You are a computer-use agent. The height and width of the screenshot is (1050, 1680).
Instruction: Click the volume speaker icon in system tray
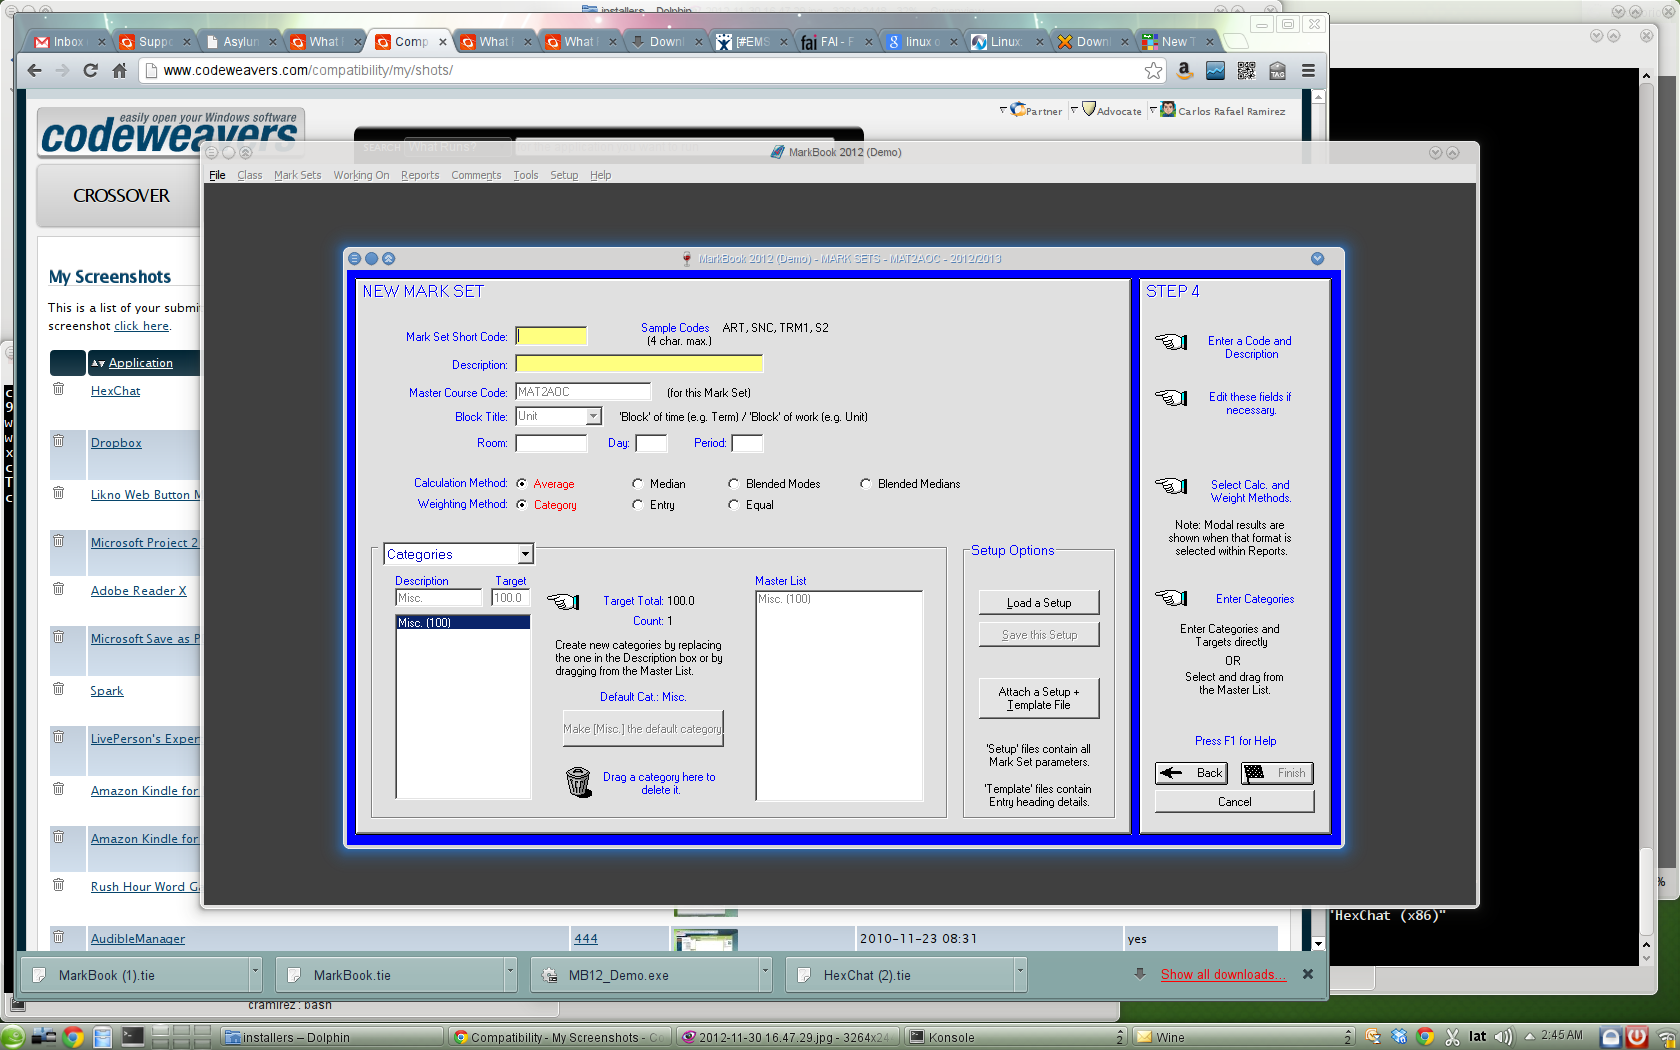1503,1037
